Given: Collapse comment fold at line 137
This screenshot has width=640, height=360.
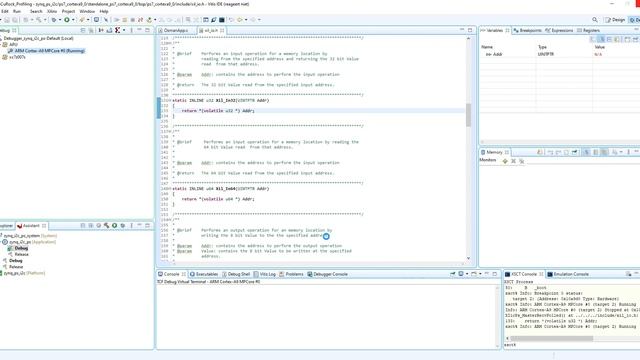Looking at the screenshot, I should point(170,131).
